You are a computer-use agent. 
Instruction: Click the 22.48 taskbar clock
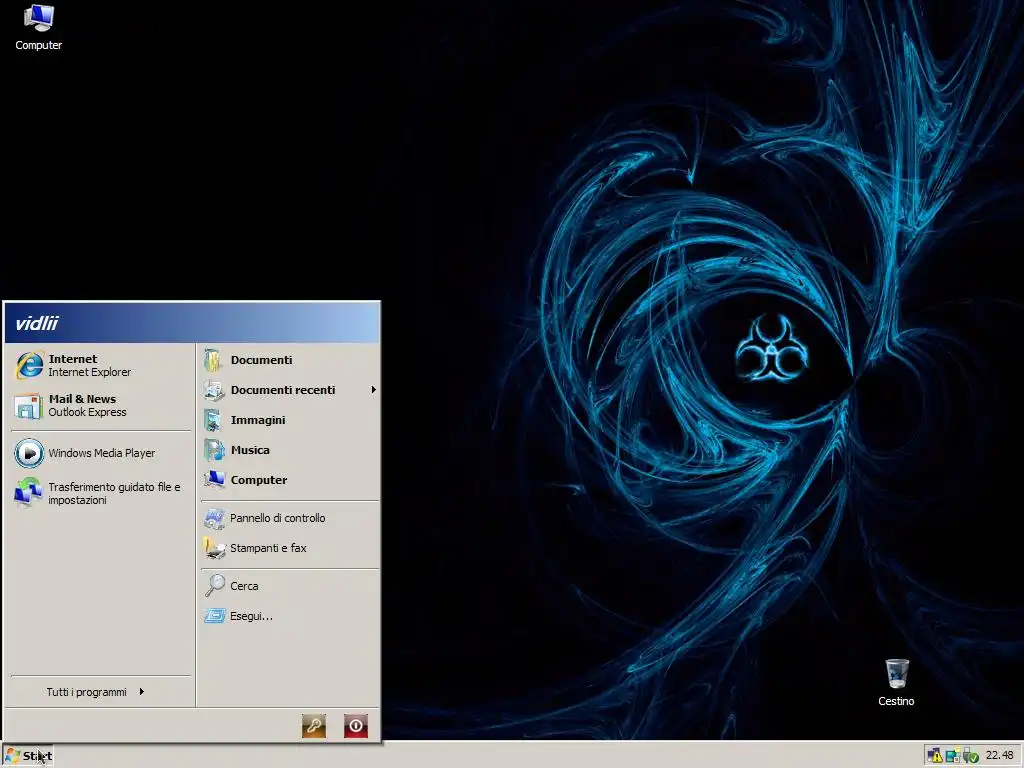[999, 755]
